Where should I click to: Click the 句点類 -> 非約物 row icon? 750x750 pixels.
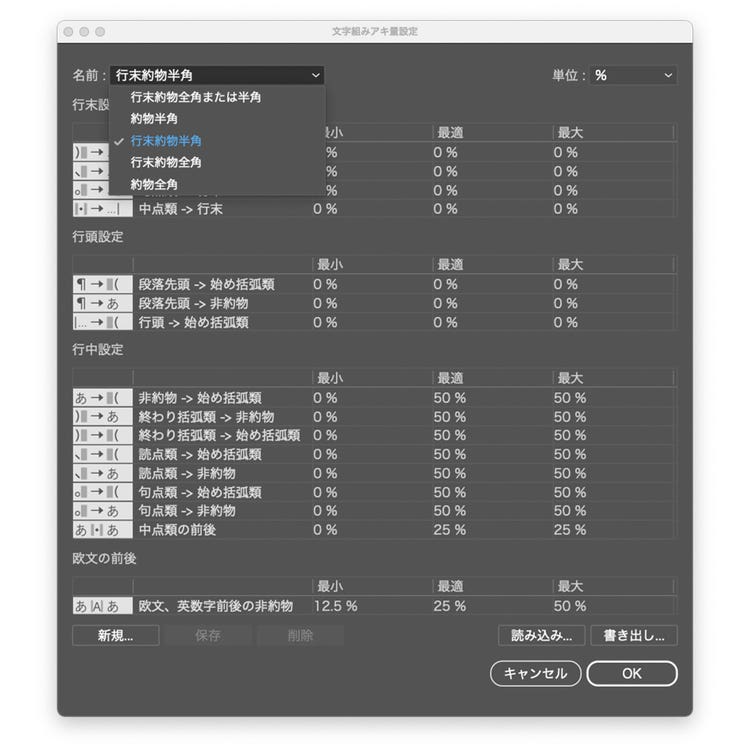click(x=102, y=511)
